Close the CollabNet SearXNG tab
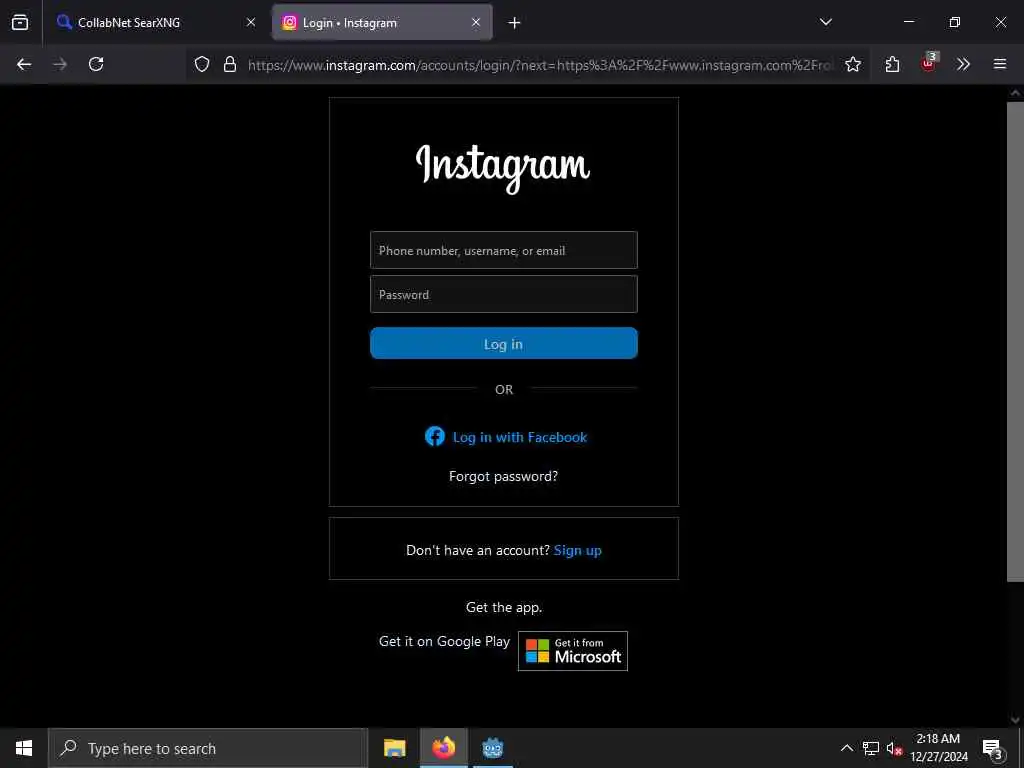1024x768 pixels. point(251,22)
